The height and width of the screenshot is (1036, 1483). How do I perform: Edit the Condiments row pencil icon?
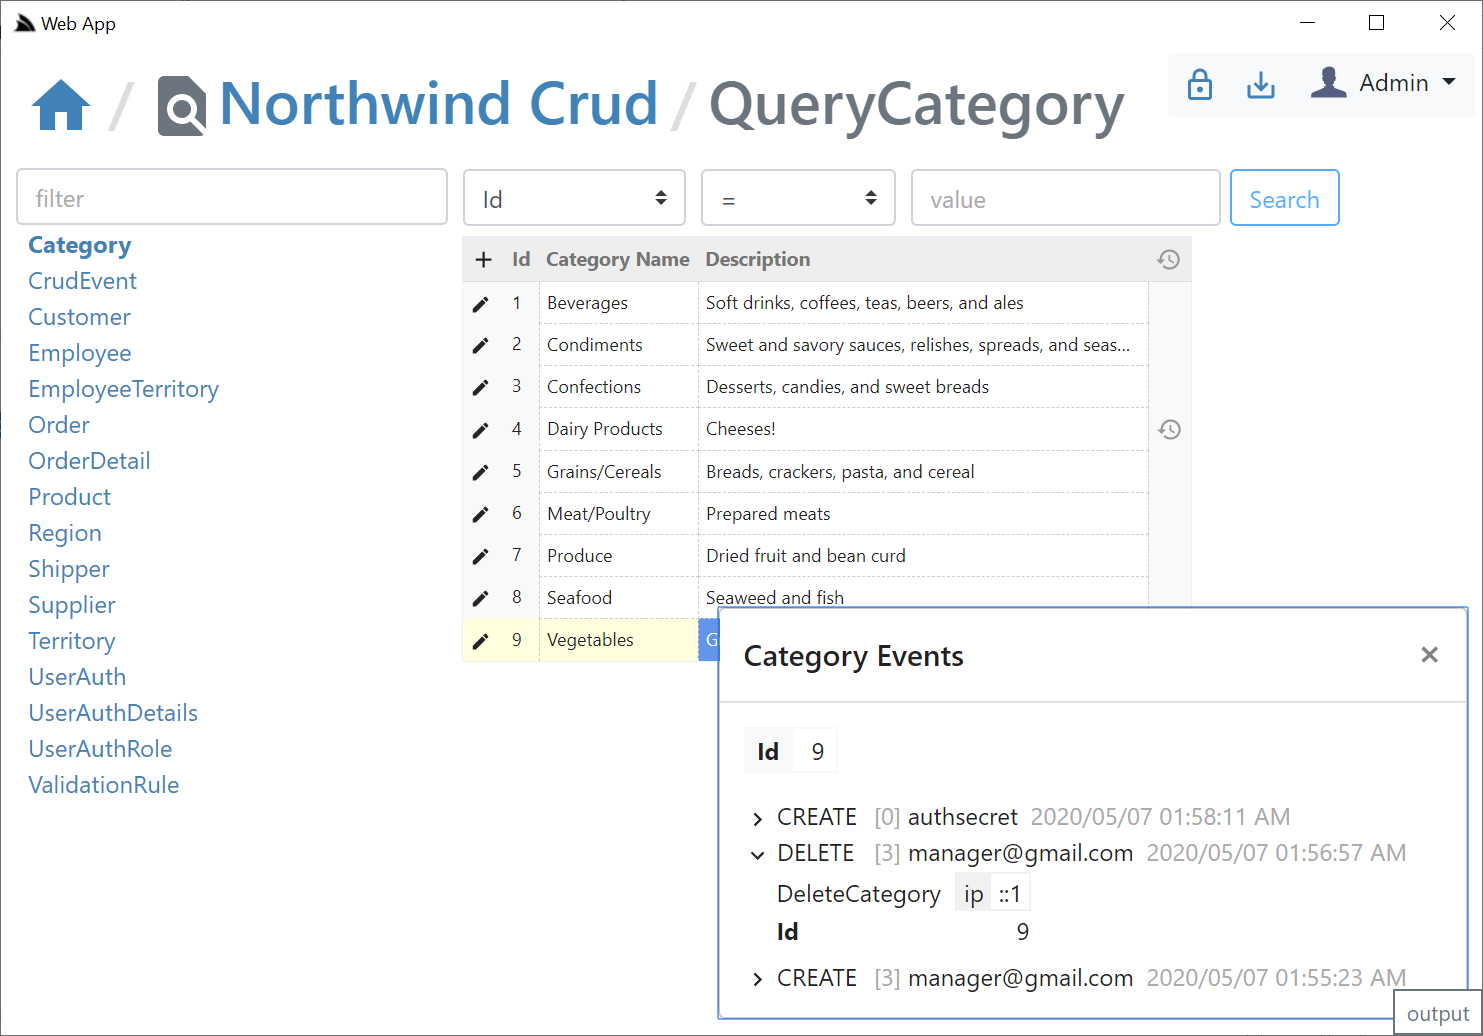[x=481, y=346]
